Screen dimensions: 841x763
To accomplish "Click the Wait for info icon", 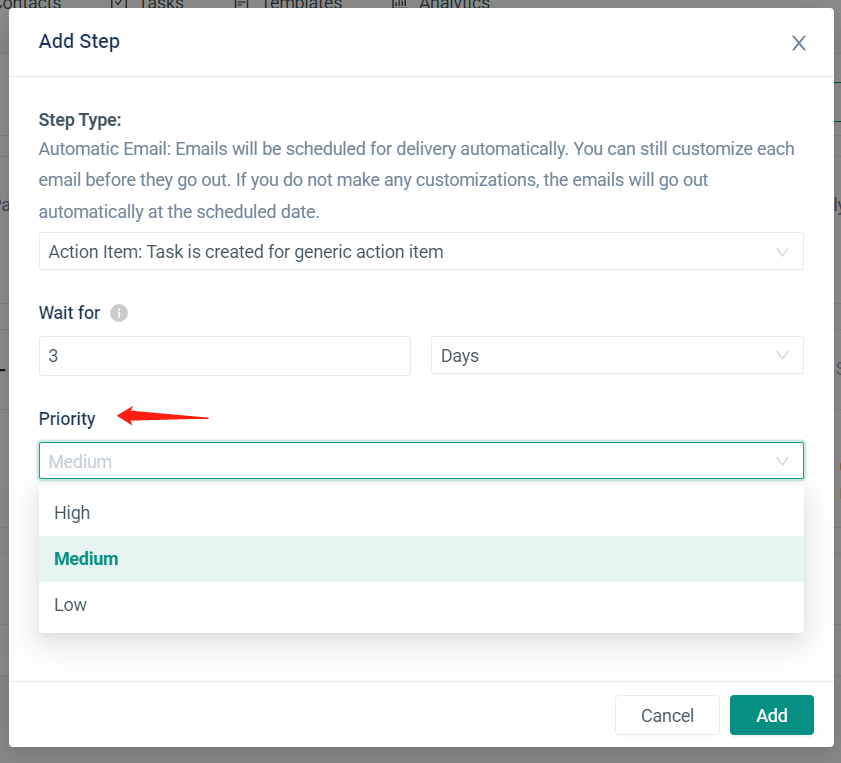I will tap(119, 313).
